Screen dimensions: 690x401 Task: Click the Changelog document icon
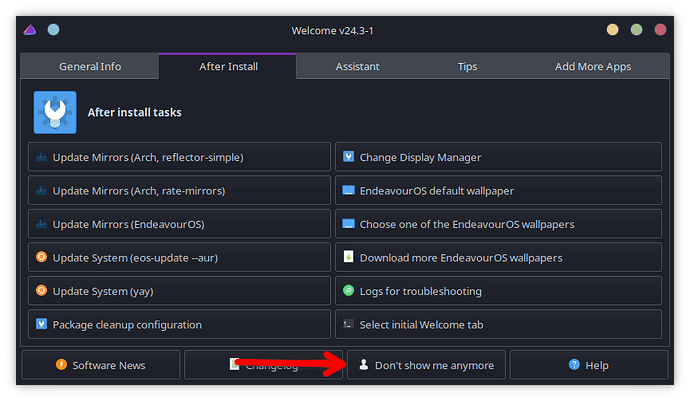235,364
